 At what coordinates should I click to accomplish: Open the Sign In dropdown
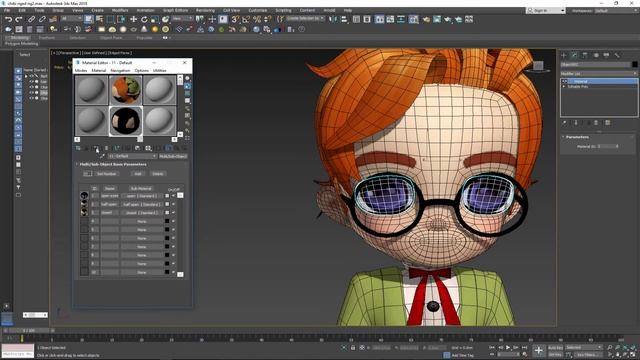(x=545, y=10)
